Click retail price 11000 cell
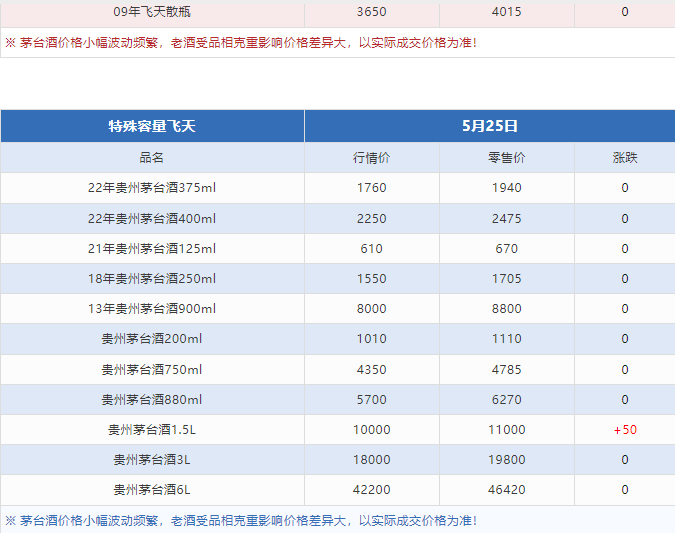Viewport: 675px width, 533px height. point(507,430)
